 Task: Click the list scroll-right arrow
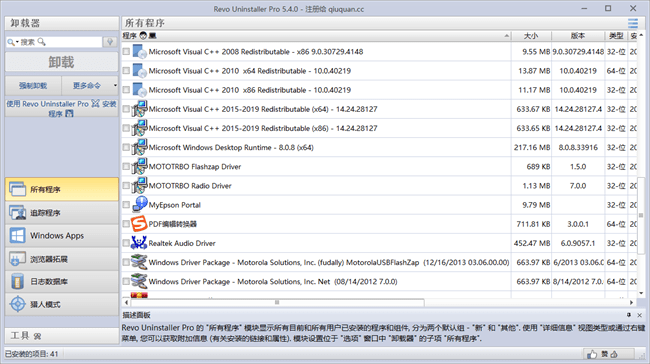click(x=631, y=303)
